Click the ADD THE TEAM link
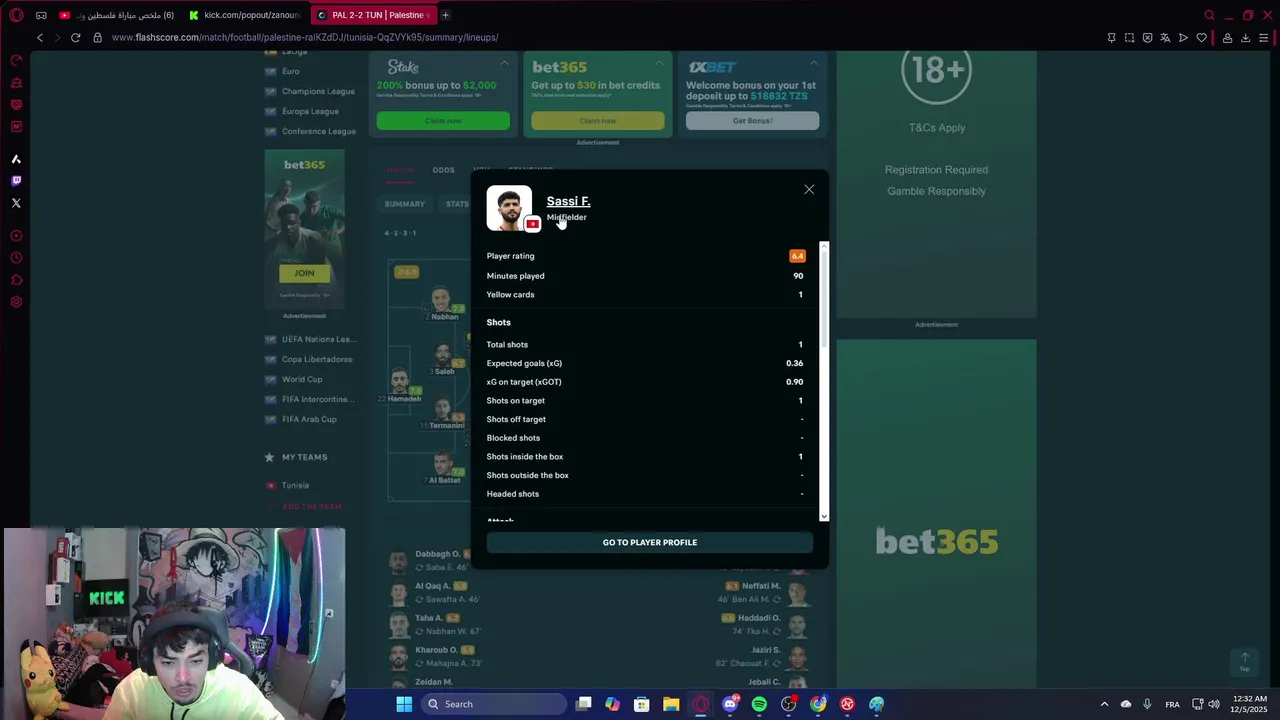This screenshot has height=720, width=1280. [x=311, y=507]
